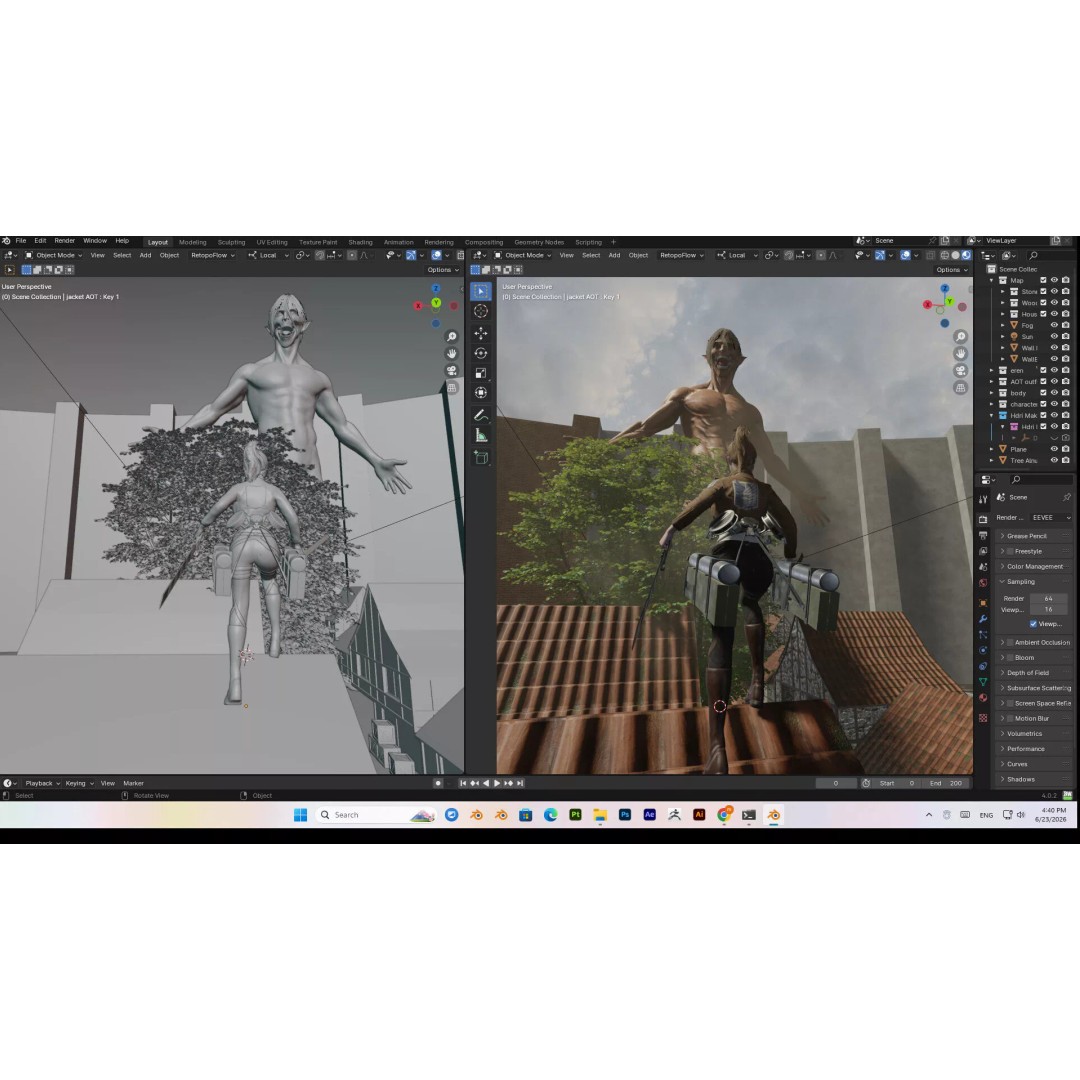Enable the Bloom checkbox
1080x1080 pixels.
pyautogui.click(x=1010, y=658)
